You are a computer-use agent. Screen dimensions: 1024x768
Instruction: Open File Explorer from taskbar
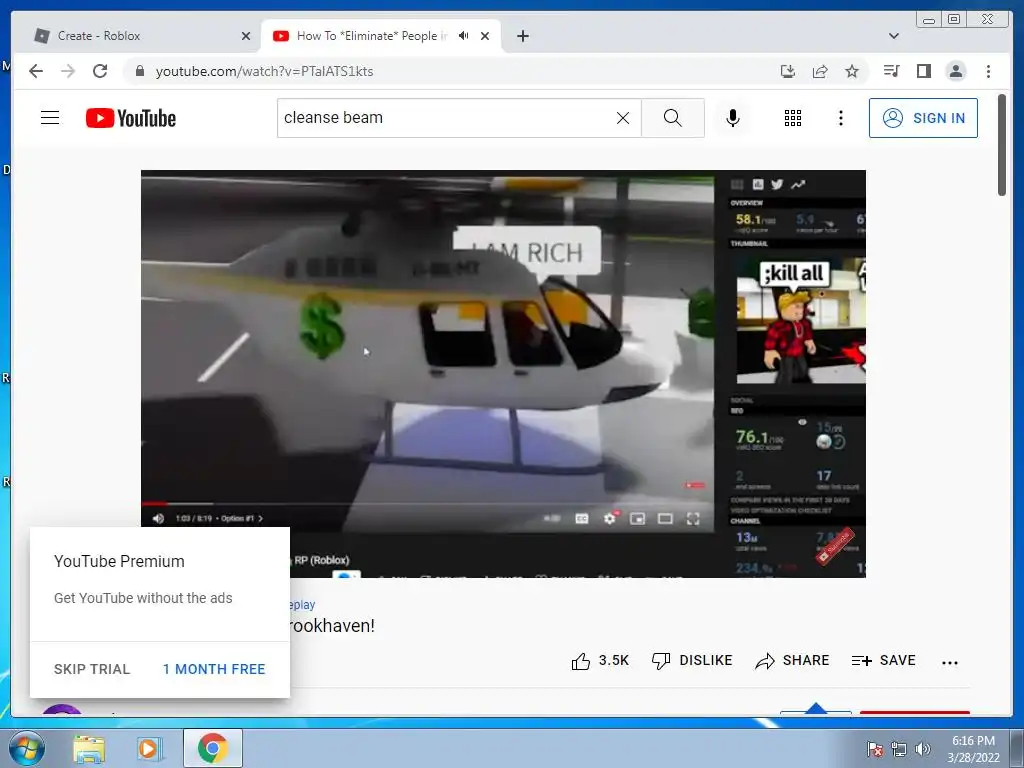pos(89,749)
